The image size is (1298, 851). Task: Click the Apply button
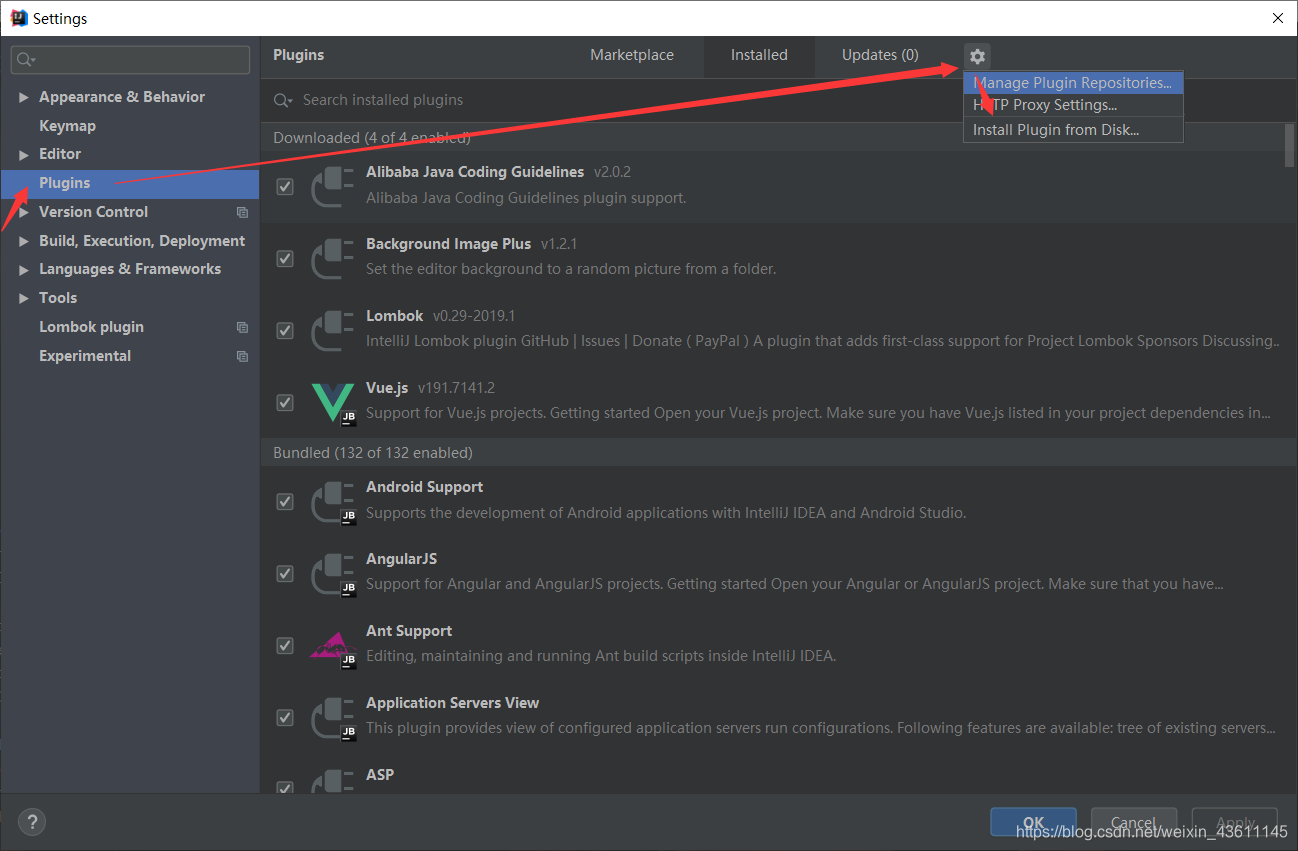(x=1235, y=823)
